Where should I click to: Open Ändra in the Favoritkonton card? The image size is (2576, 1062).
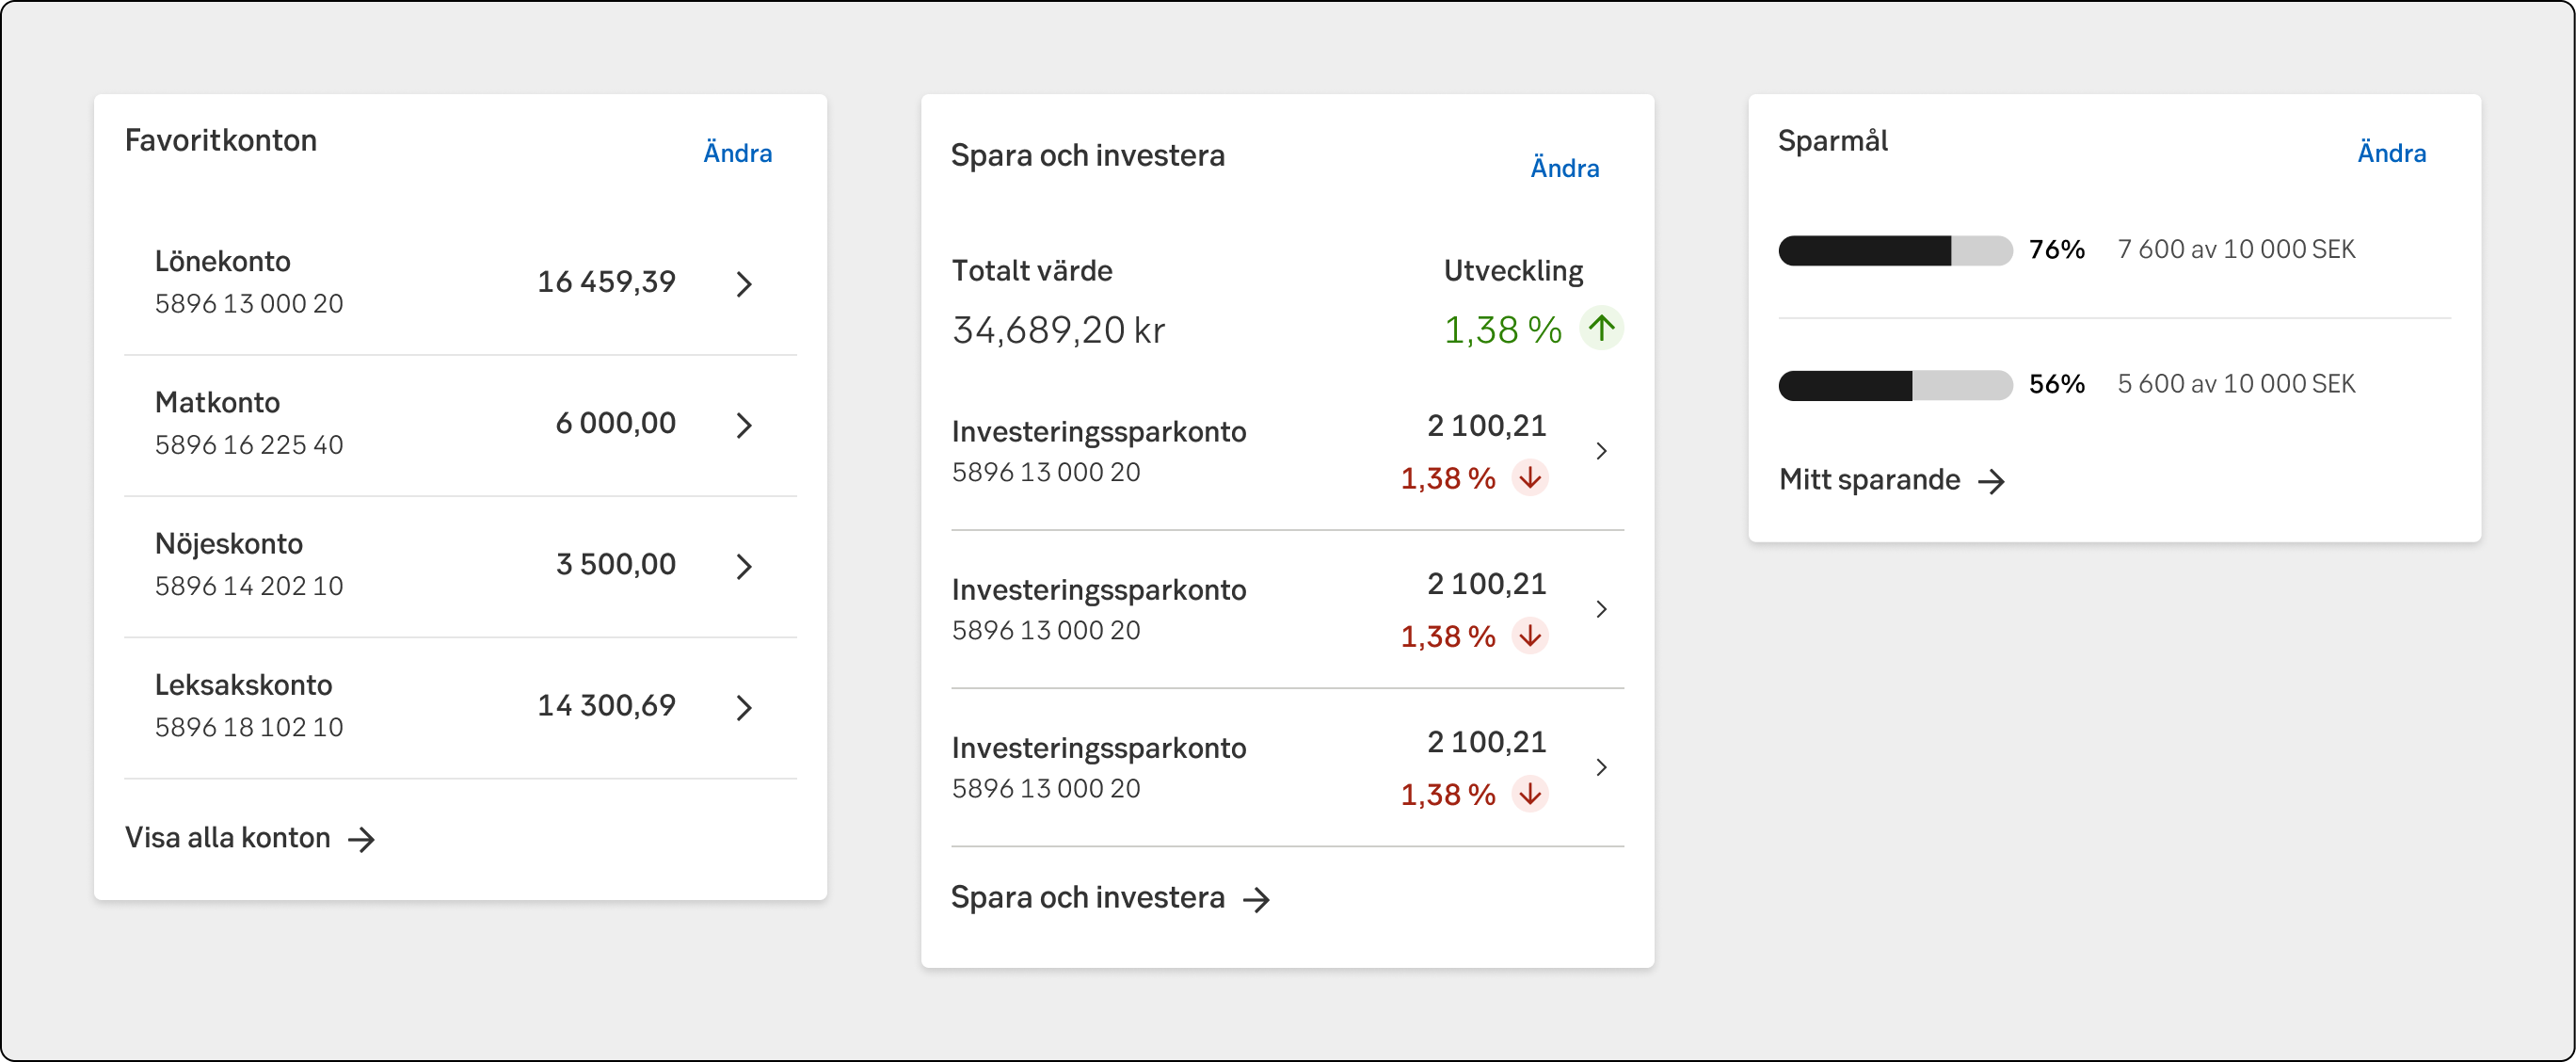[738, 152]
